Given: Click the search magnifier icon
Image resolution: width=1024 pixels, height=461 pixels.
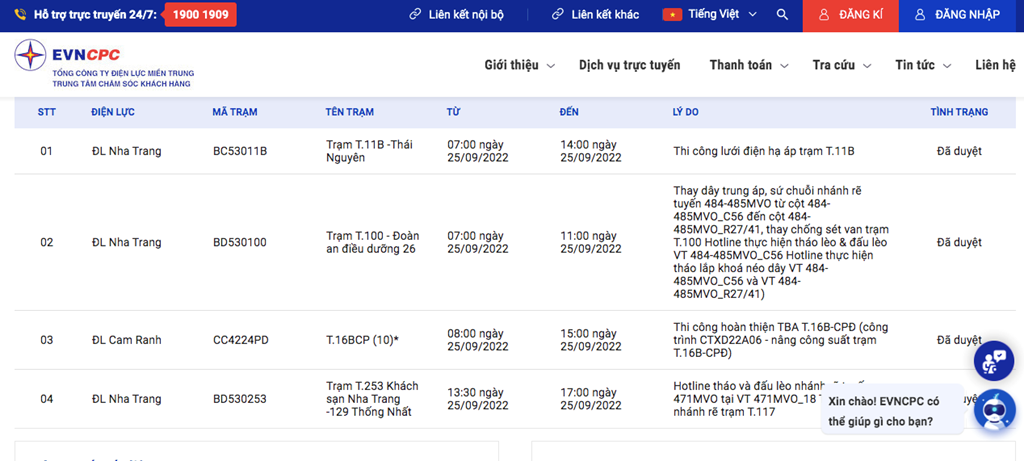Looking at the screenshot, I should (x=782, y=15).
